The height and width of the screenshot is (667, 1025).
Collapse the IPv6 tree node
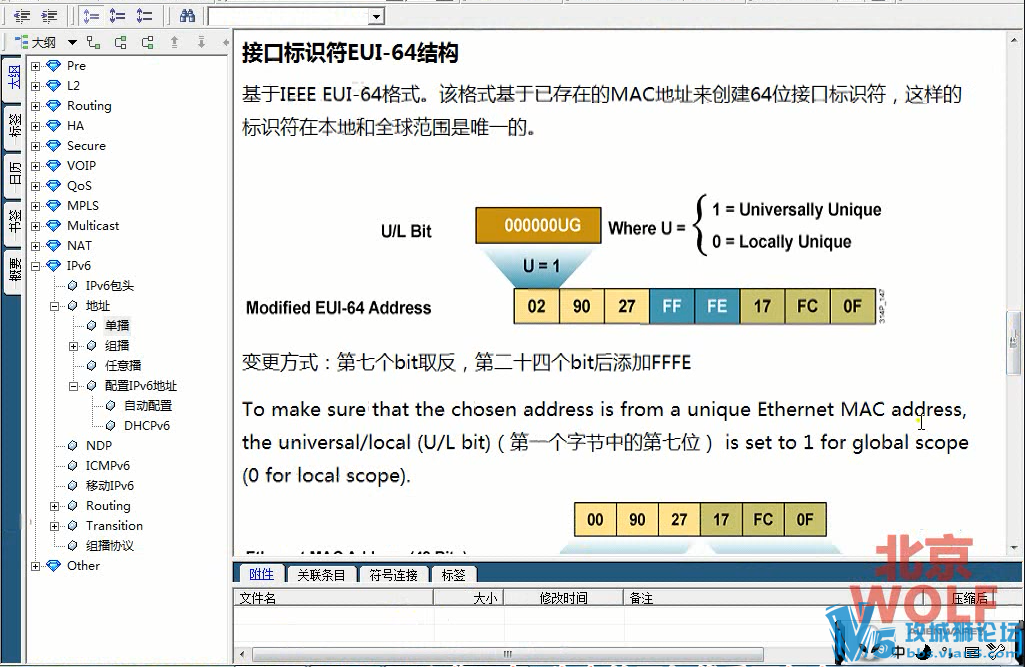36,266
